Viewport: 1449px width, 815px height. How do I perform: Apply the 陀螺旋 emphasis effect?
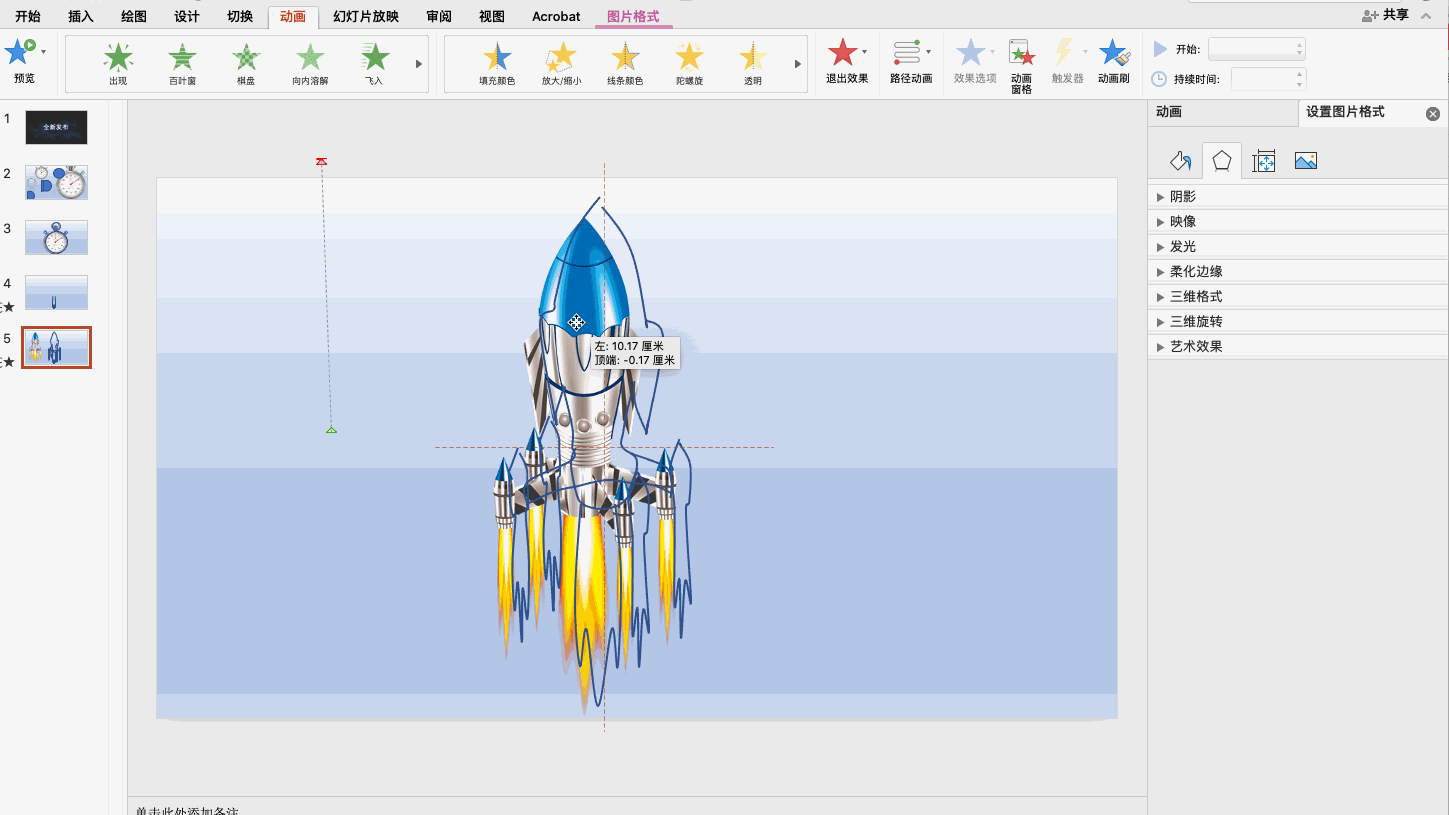point(689,64)
